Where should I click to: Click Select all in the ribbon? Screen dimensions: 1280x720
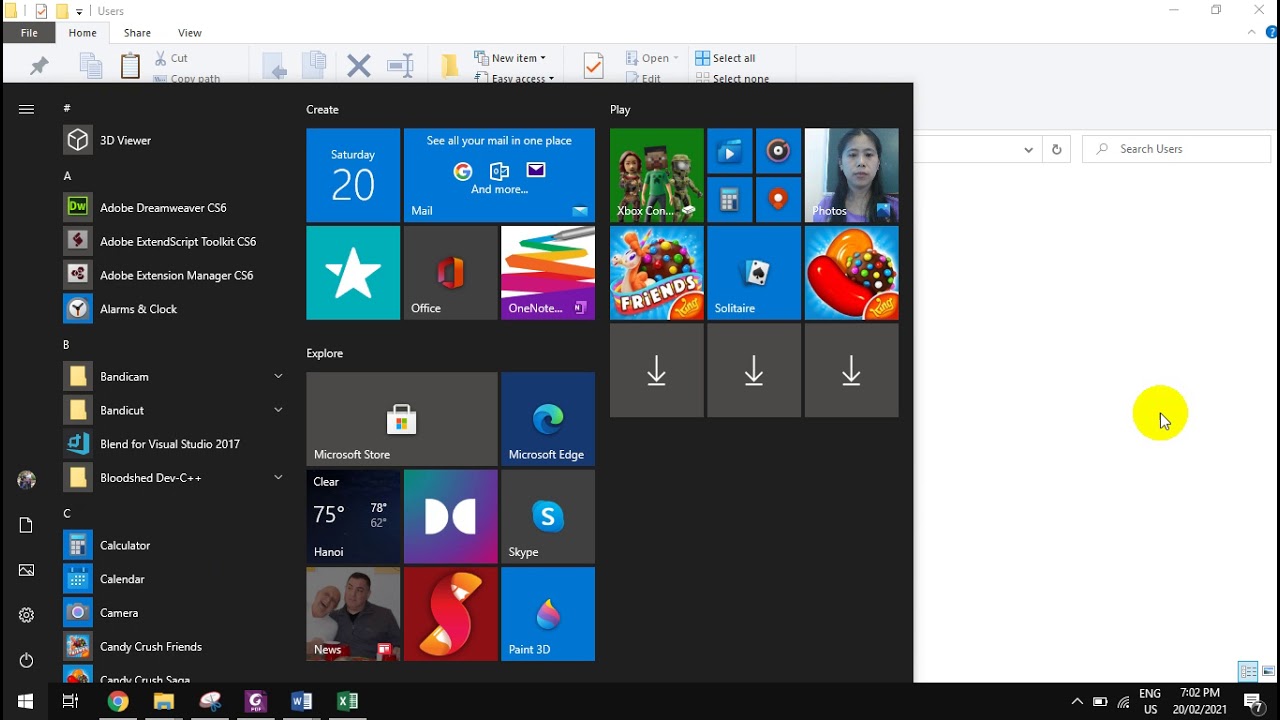(725, 58)
